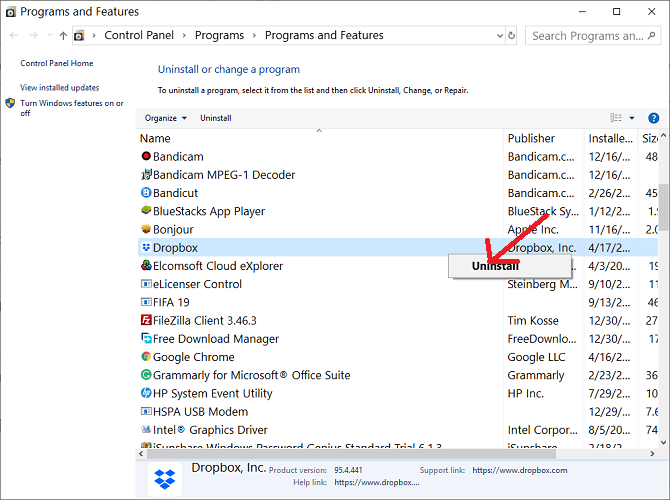The image size is (670, 500).
Task: Expand the chevron before Control Panel breadcrumb
Action: tap(94, 35)
